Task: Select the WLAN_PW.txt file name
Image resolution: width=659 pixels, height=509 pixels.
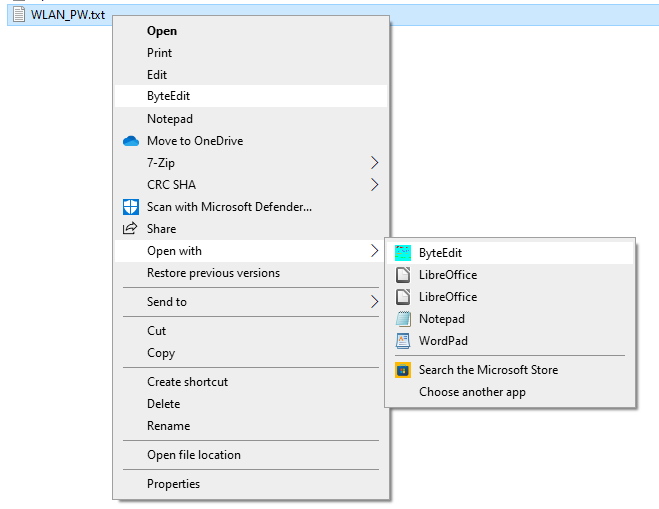Action: [68, 15]
